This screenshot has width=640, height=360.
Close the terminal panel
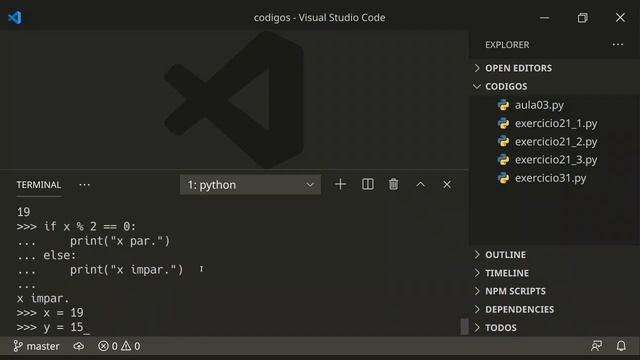447,185
